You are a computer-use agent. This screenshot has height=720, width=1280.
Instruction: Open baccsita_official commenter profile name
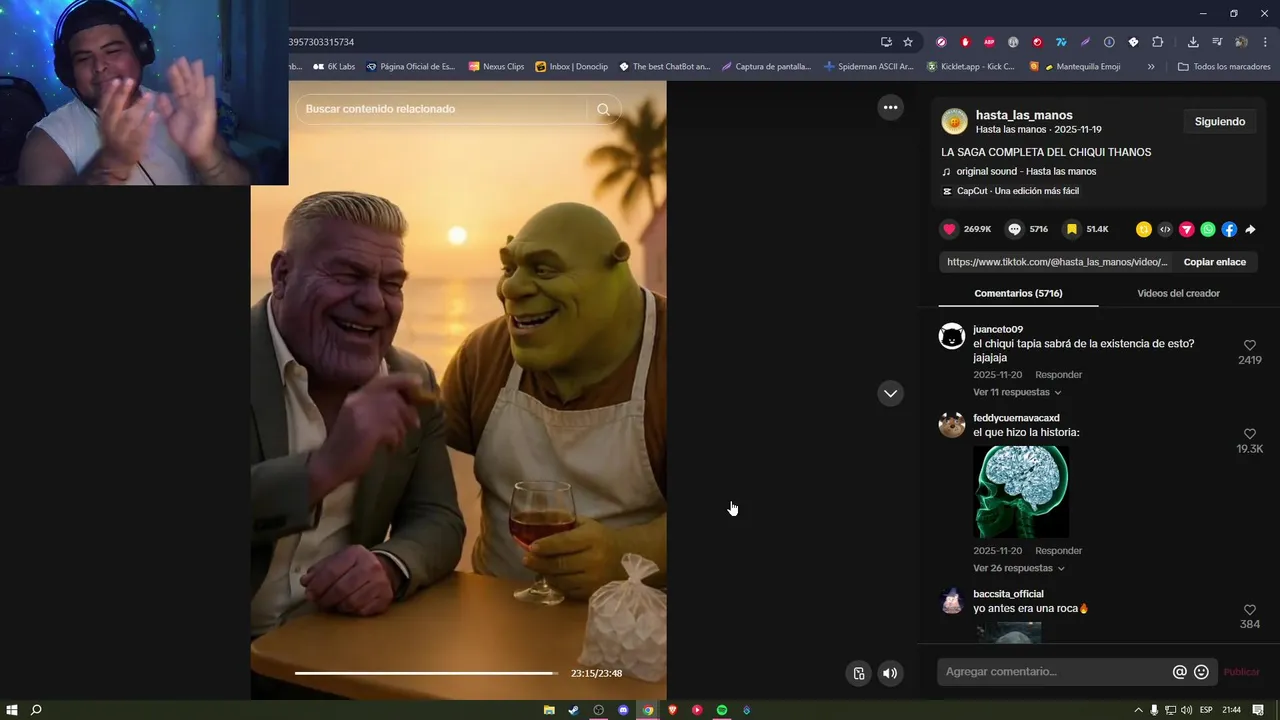(1008, 594)
